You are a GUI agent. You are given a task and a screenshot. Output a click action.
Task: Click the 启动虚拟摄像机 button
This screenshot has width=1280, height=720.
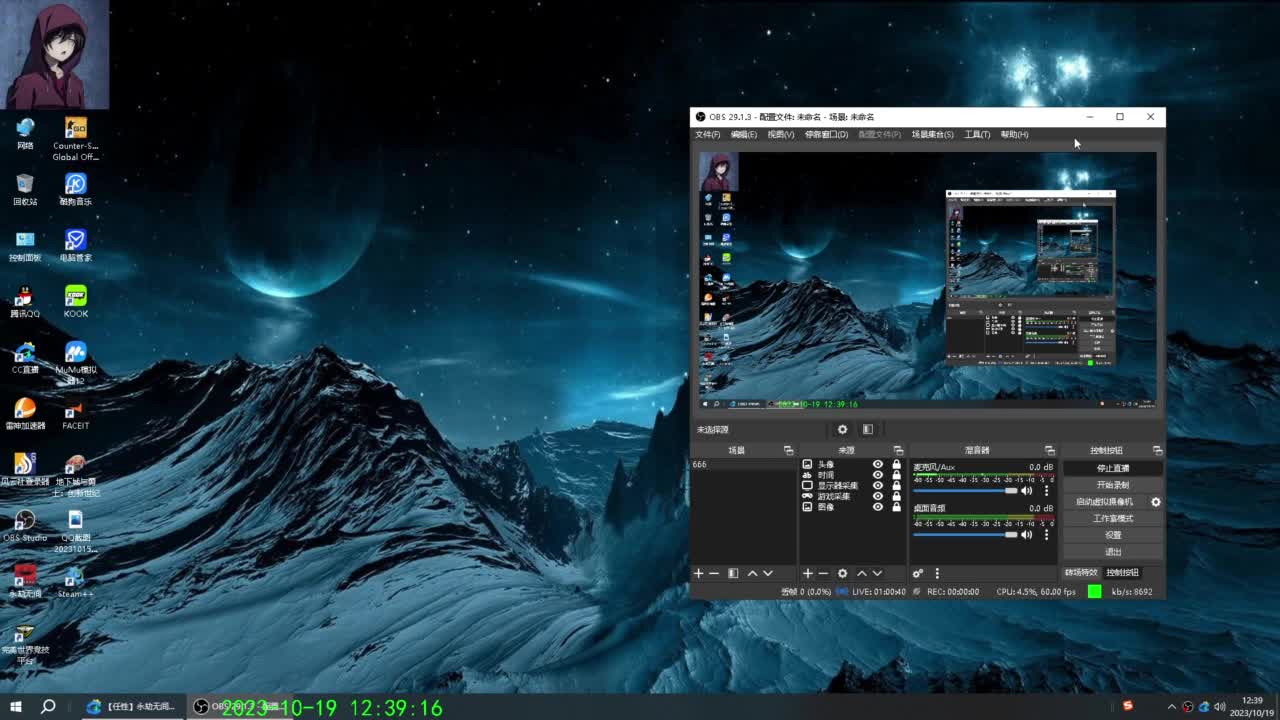click(1105, 502)
